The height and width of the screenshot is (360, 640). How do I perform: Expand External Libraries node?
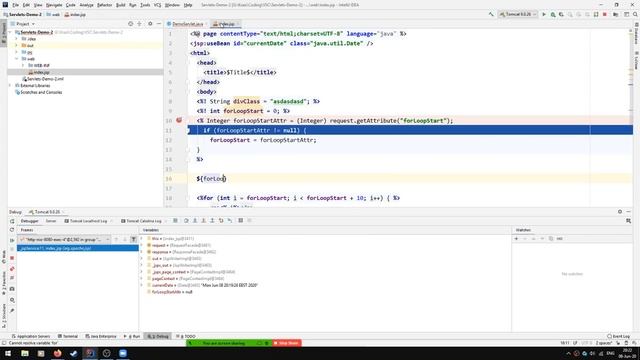[x=11, y=86]
